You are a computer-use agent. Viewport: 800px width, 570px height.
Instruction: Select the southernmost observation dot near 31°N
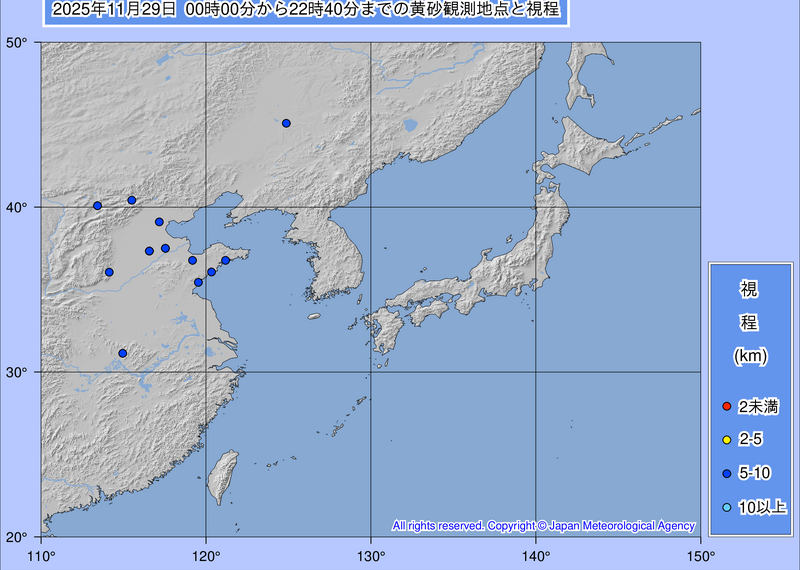pyautogui.click(x=122, y=353)
